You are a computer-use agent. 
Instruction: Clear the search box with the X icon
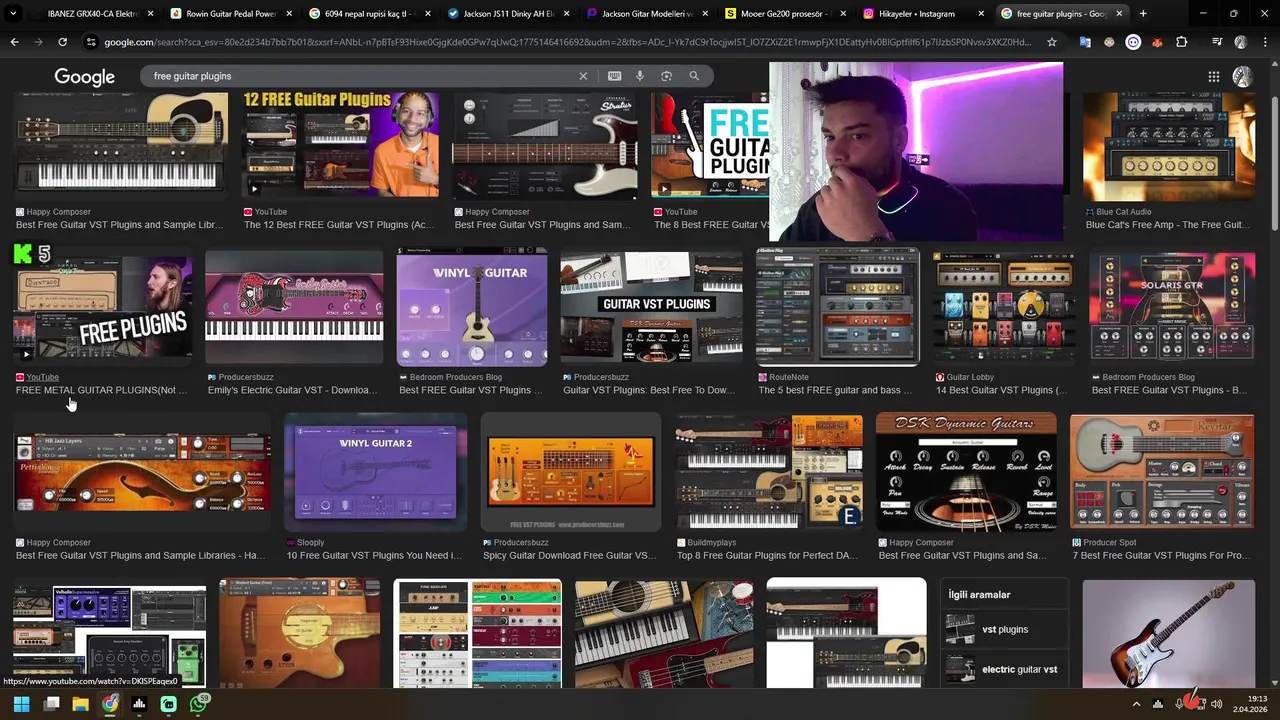[x=583, y=76]
